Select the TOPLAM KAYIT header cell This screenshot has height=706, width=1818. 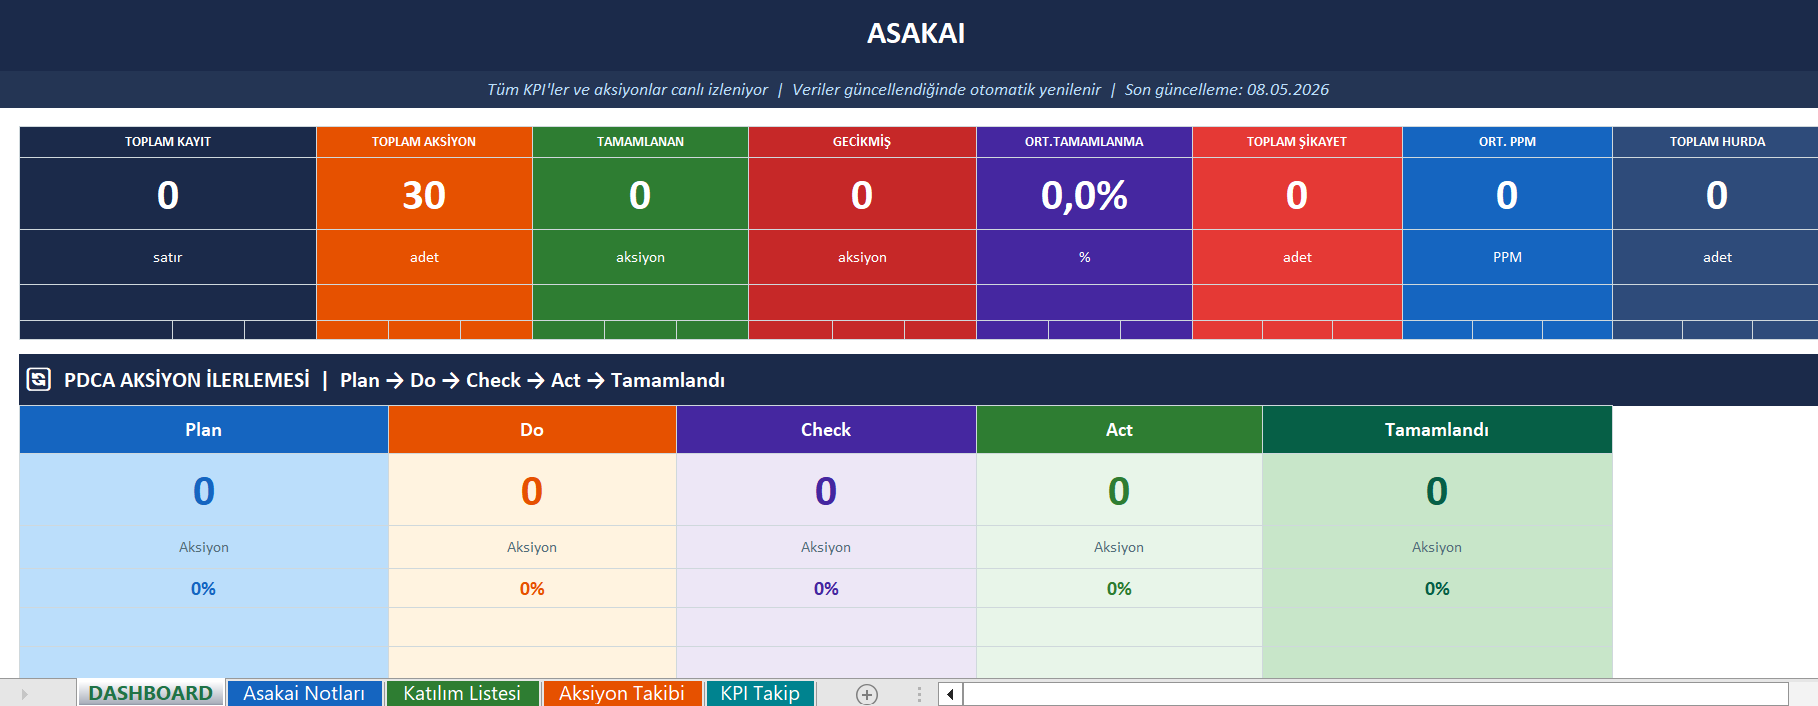[x=168, y=142]
